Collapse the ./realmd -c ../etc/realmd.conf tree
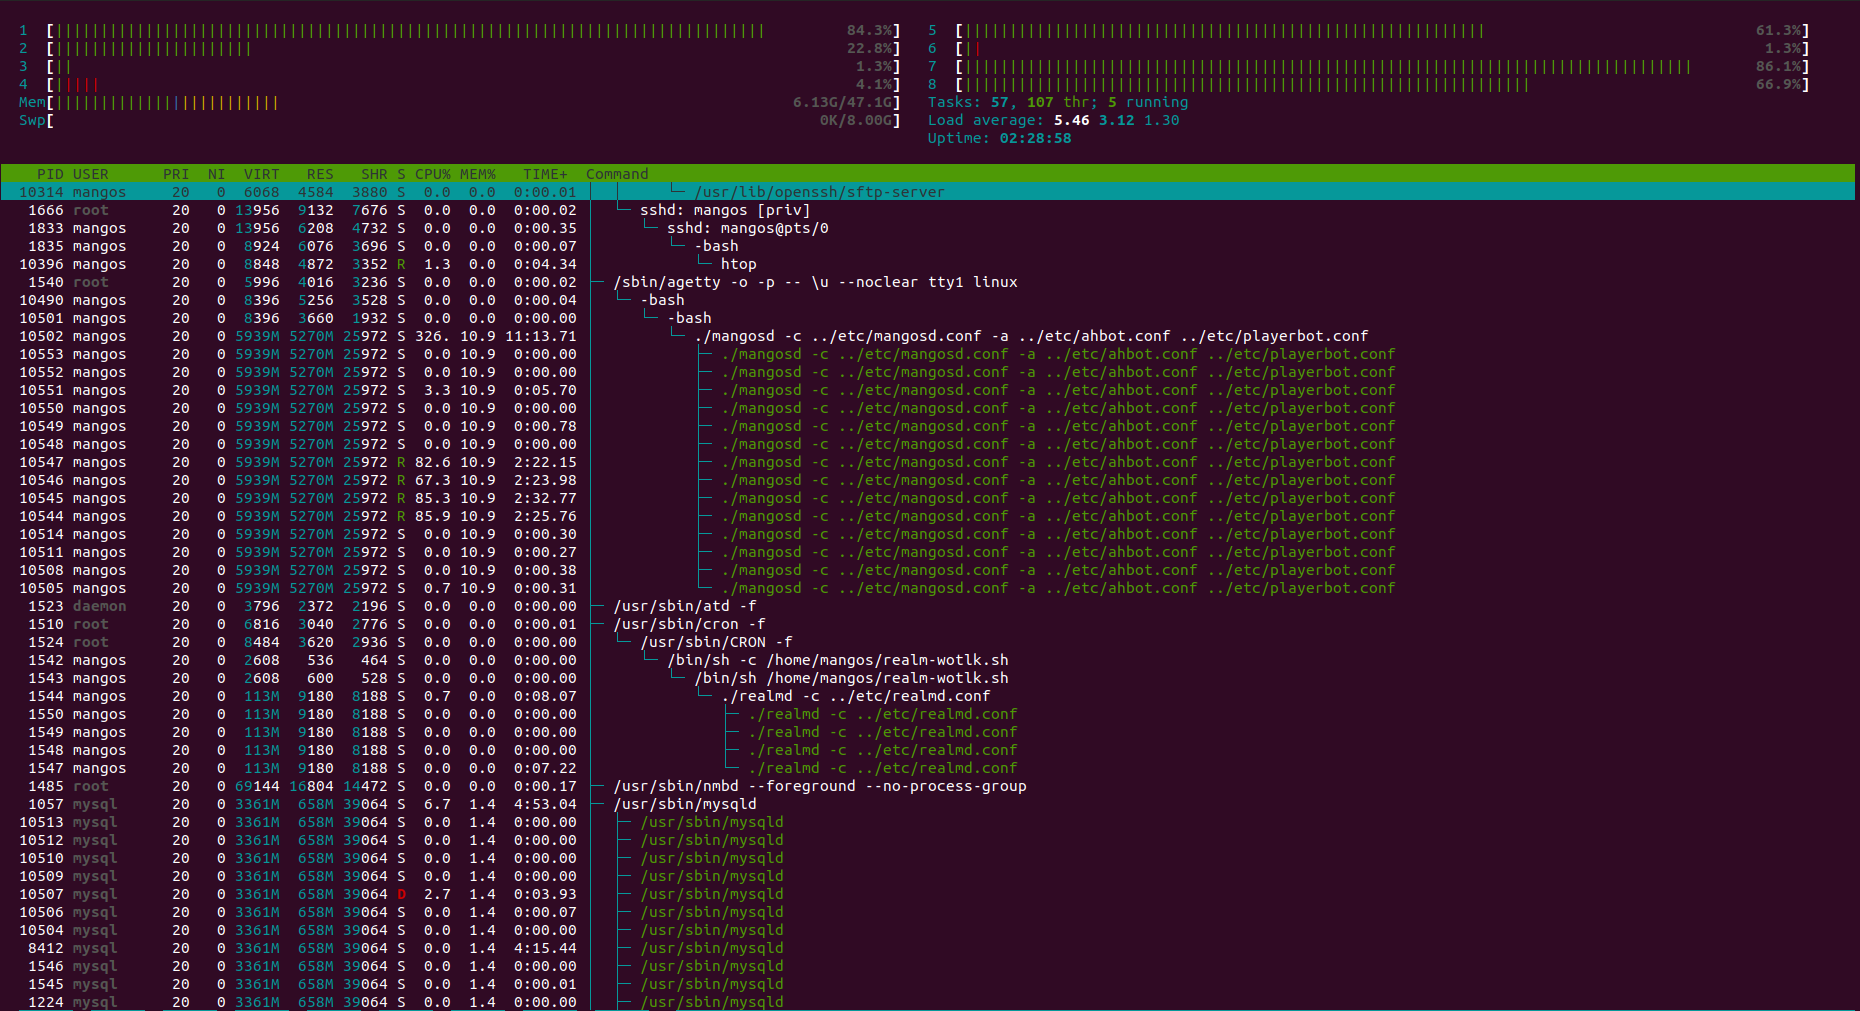 [x=855, y=696]
